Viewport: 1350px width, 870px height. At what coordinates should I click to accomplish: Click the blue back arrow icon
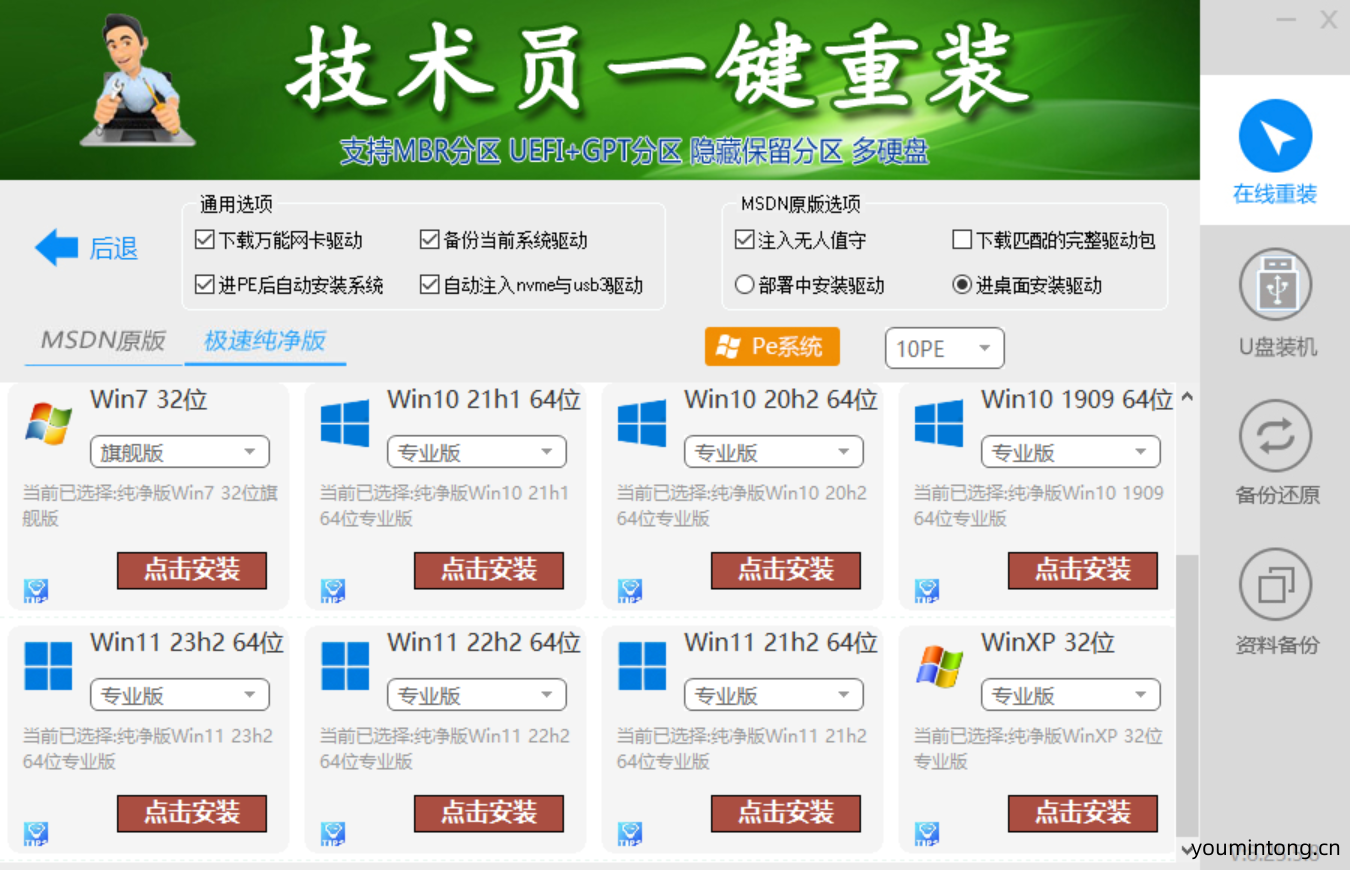click(x=56, y=248)
